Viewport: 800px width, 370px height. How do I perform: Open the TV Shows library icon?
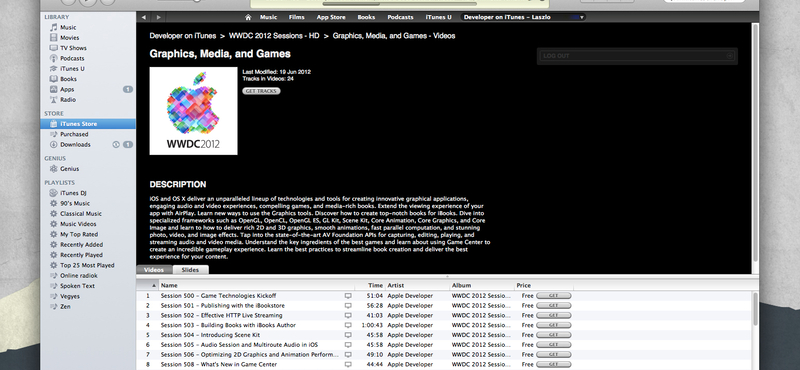(54, 47)
